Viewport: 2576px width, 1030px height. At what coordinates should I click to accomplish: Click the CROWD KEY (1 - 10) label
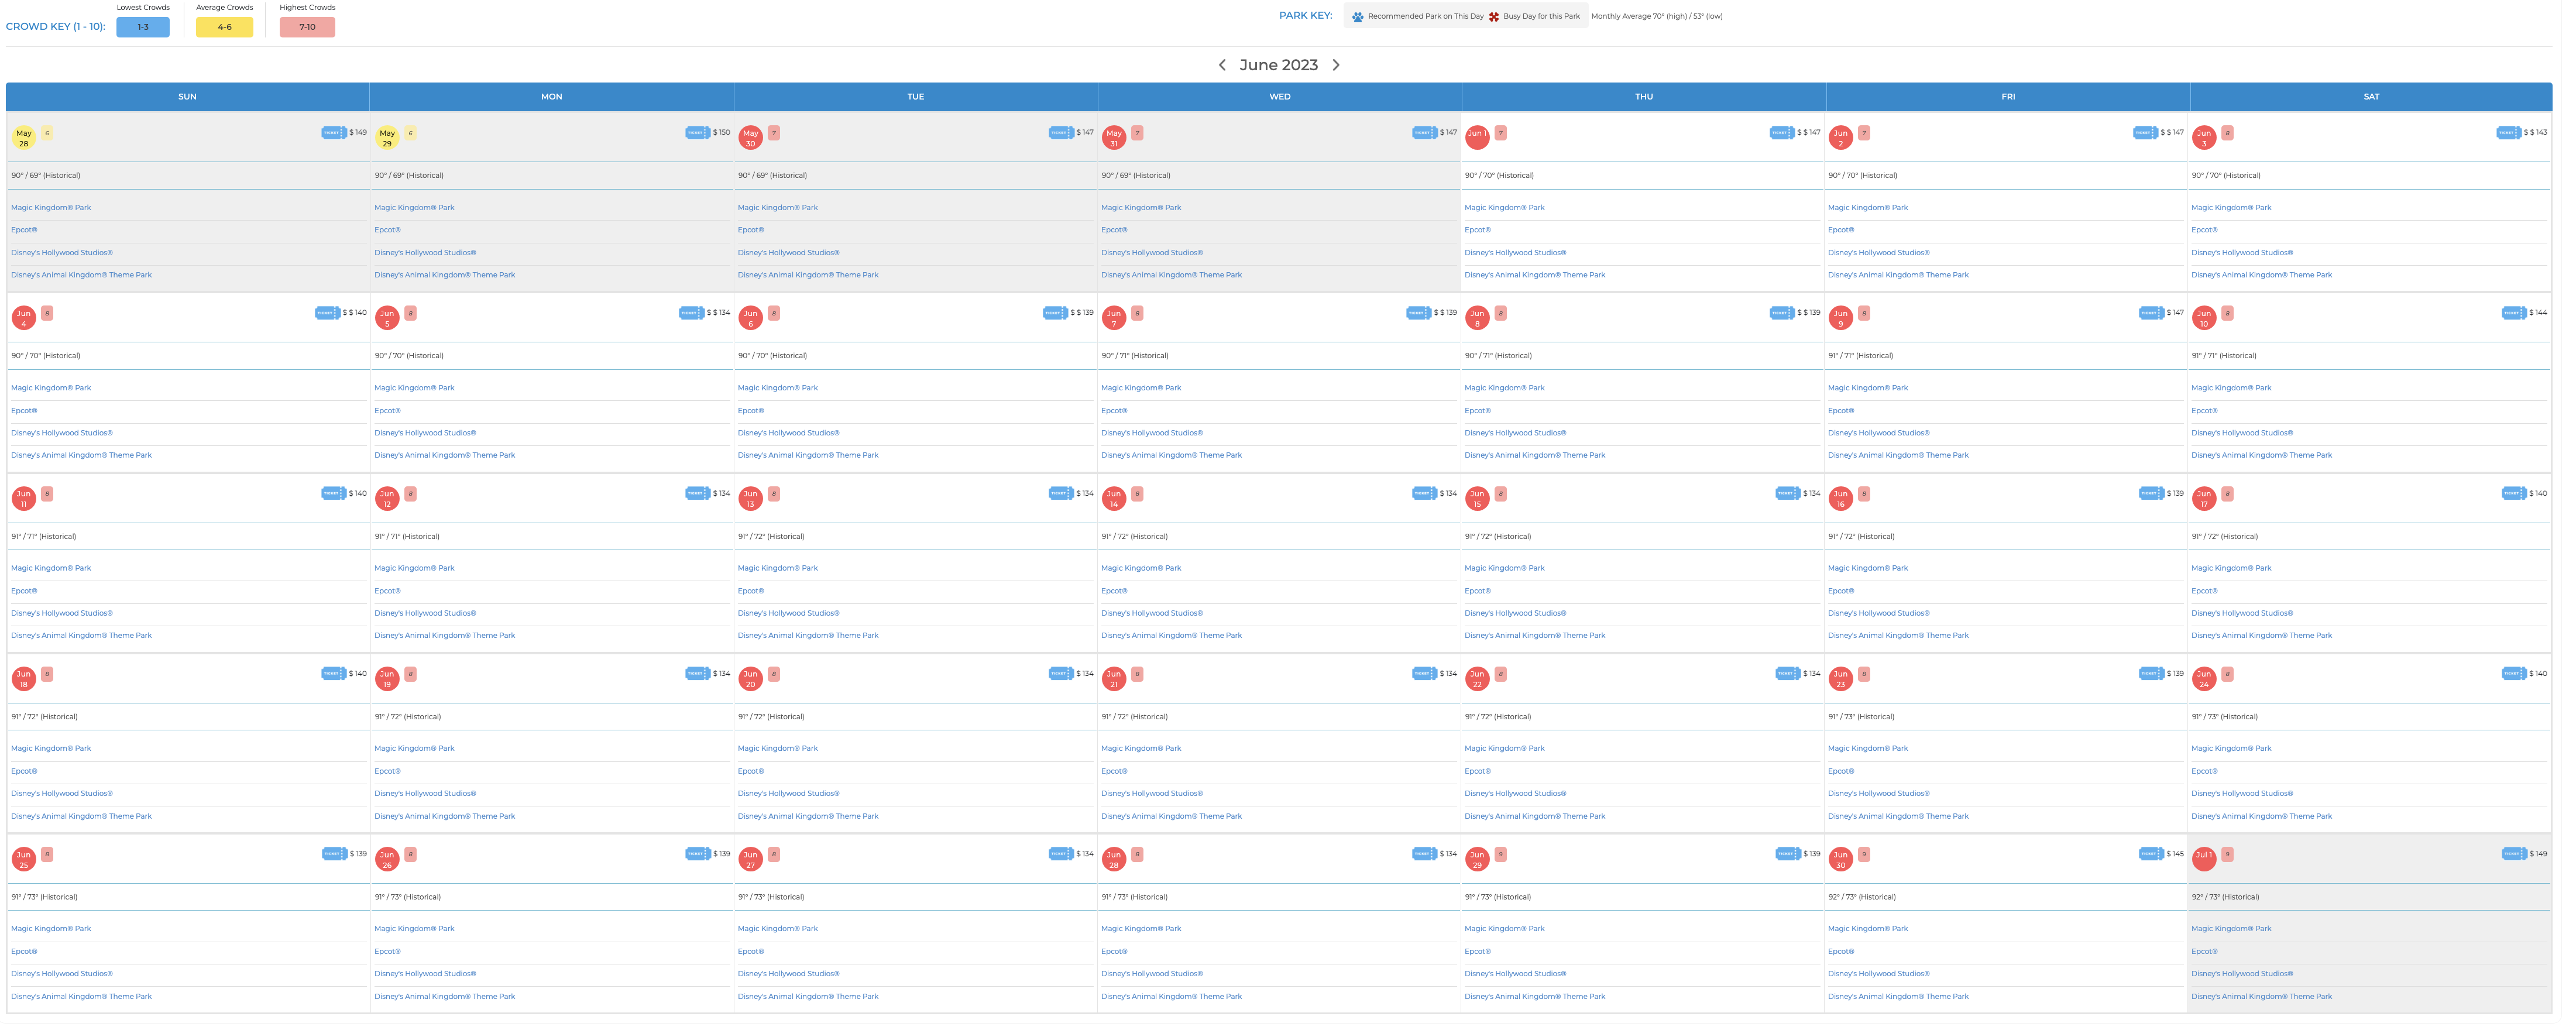55,27
